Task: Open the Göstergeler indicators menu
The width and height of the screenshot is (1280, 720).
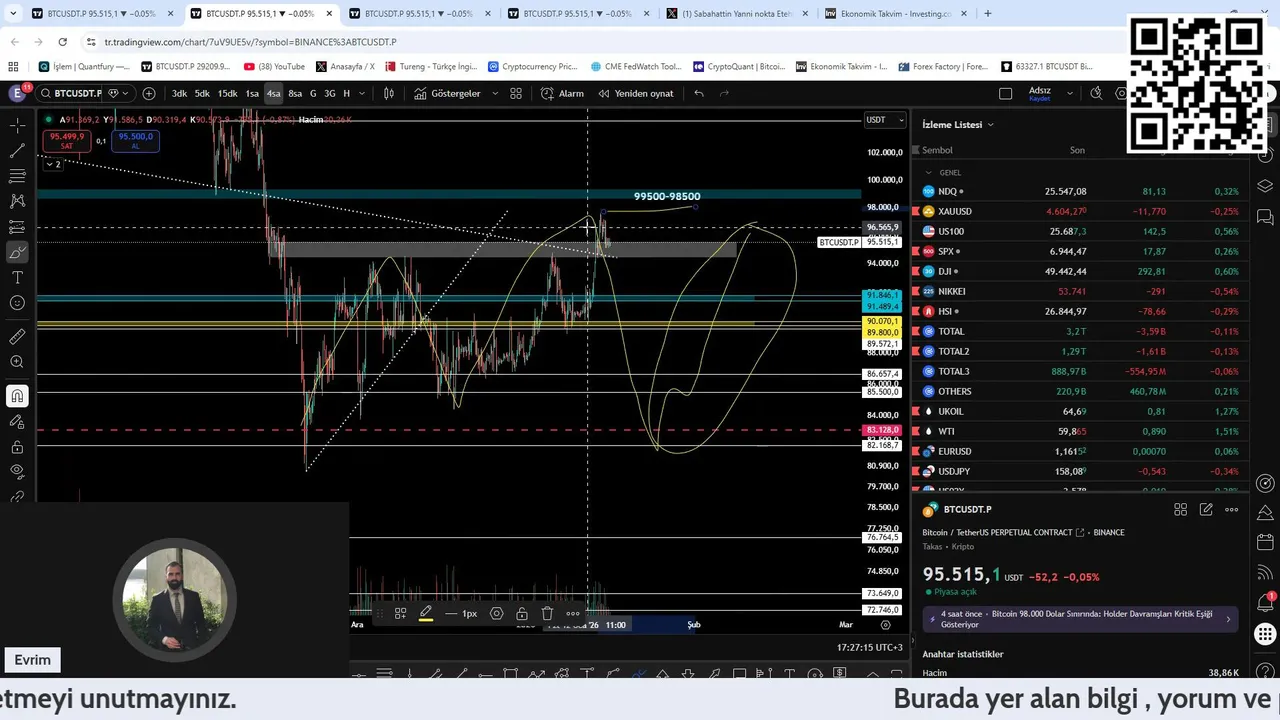Action: [448, 93]
